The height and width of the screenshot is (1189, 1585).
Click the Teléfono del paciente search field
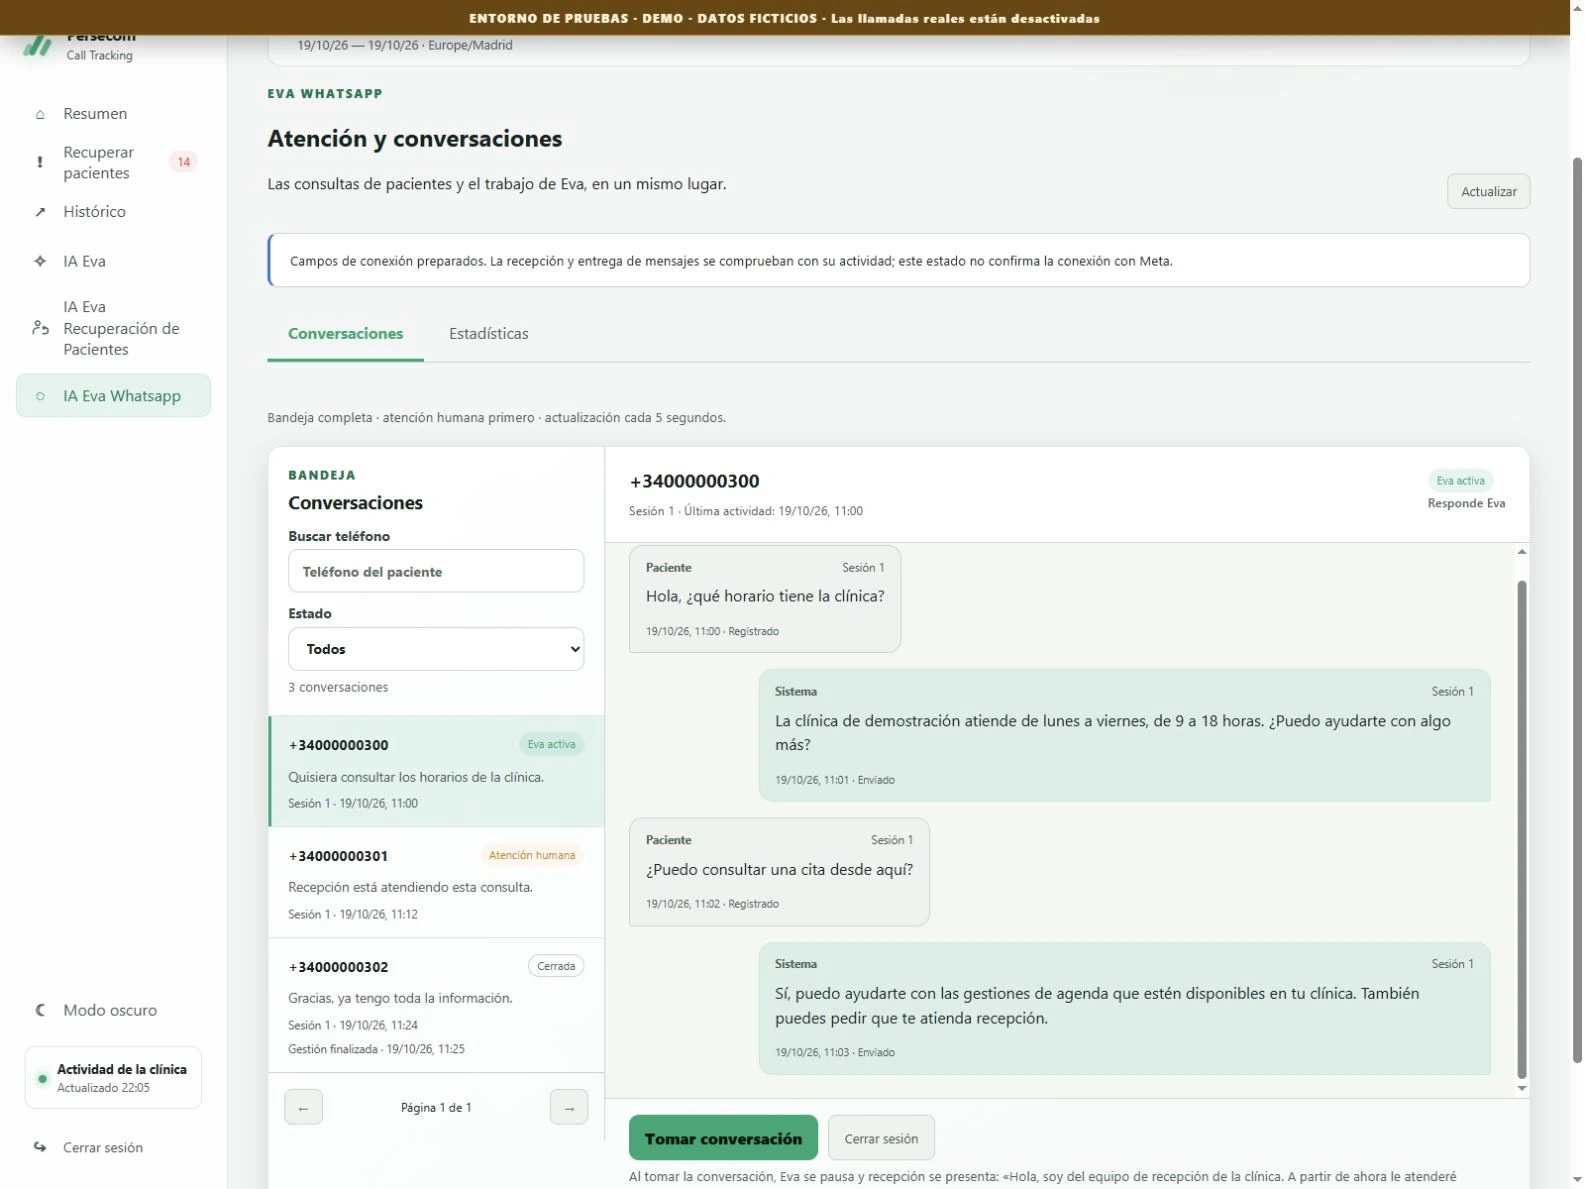coord(436,571)
